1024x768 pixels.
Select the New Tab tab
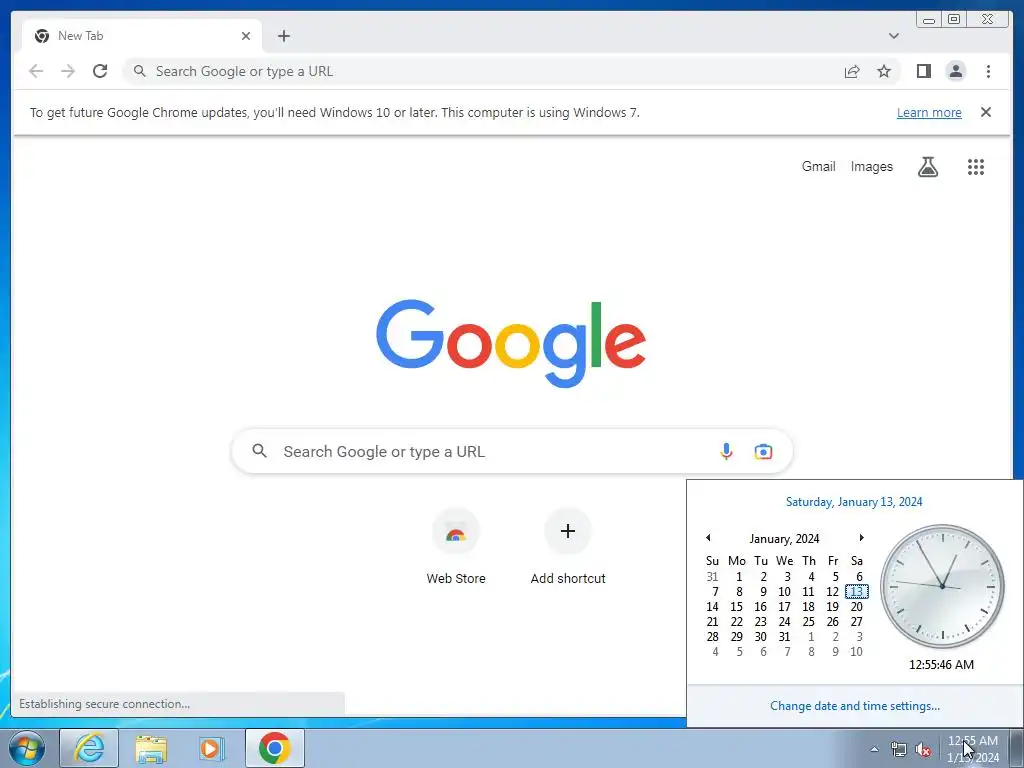tap(142, 36)
